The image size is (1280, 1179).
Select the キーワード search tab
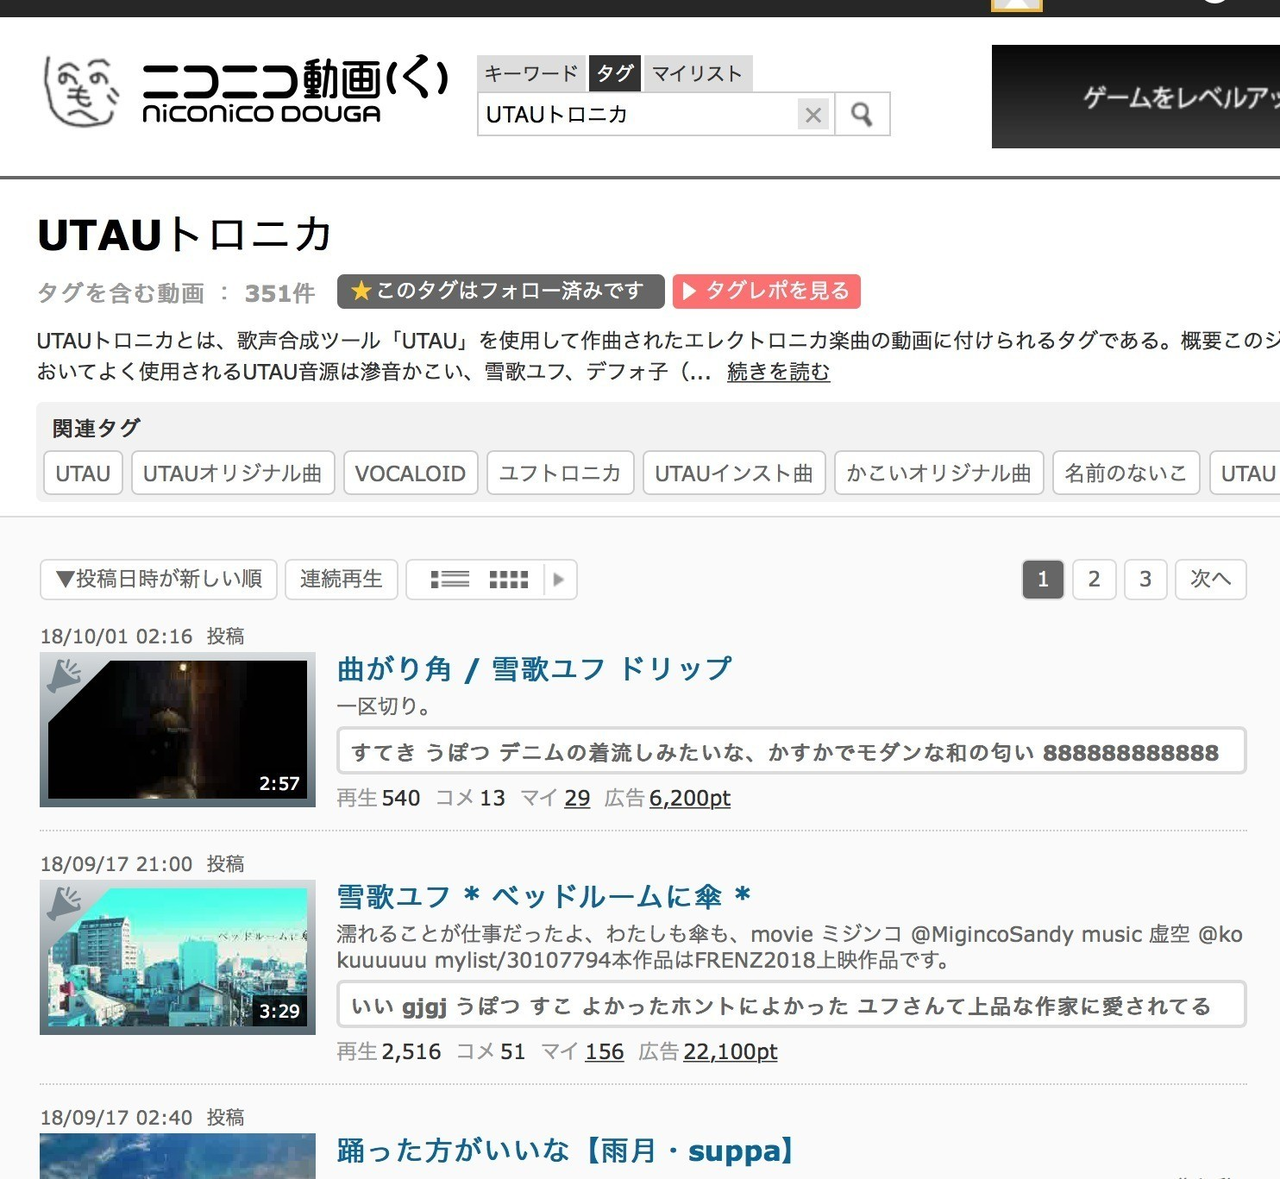click(531, 73)
